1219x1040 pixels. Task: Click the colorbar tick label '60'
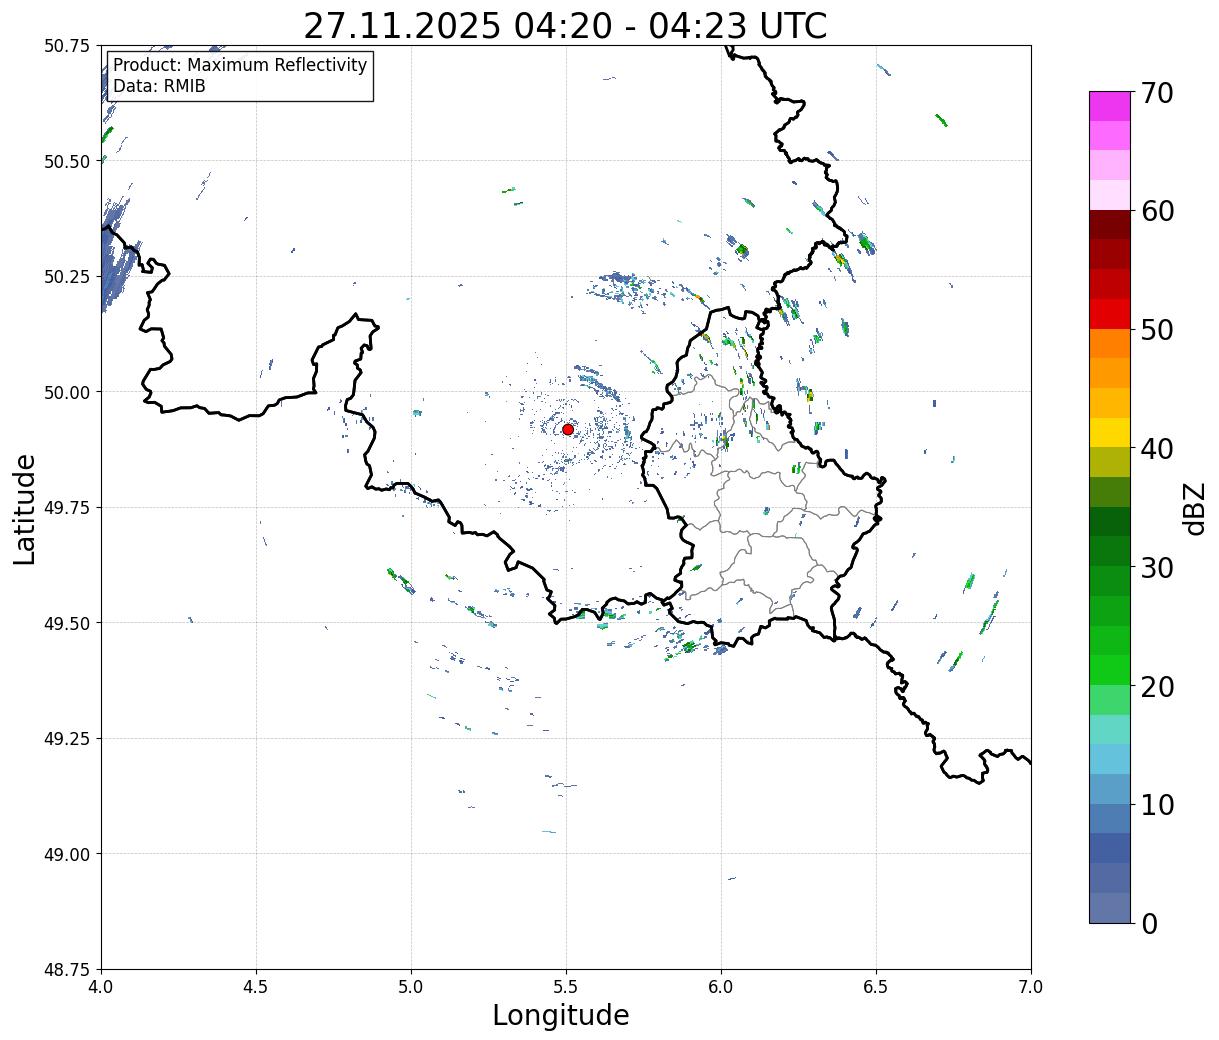(1157, 211)
